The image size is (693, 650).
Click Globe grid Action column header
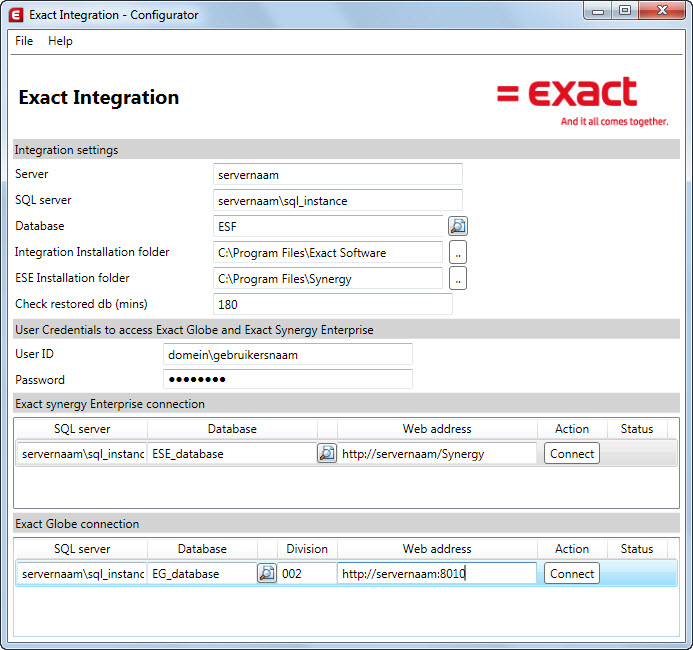572,549
